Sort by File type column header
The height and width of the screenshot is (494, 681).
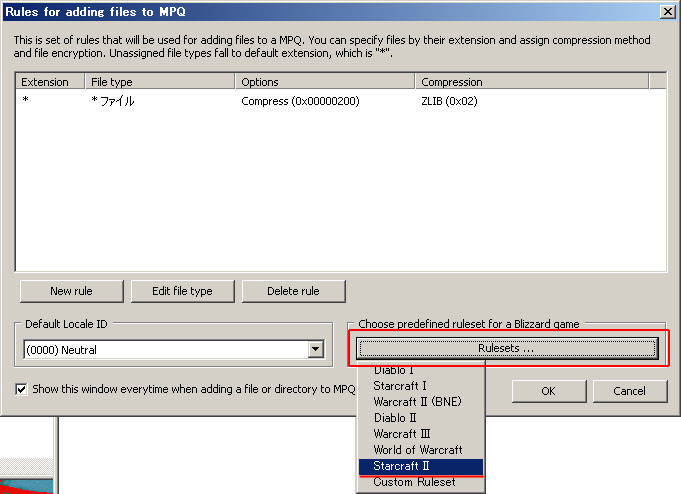pos(160,82)
